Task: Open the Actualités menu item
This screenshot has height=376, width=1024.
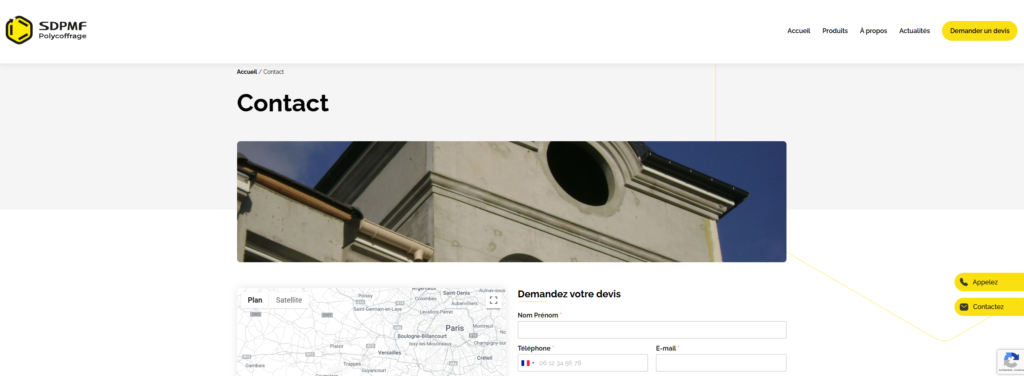Action: [914, 31]
